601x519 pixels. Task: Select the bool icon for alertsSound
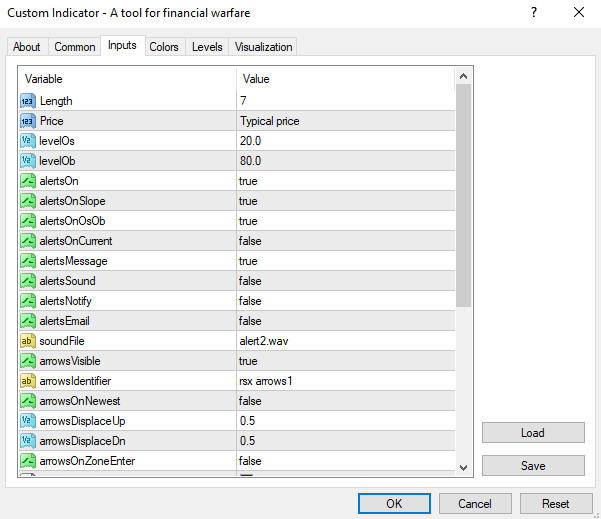[x=28, y=281]
